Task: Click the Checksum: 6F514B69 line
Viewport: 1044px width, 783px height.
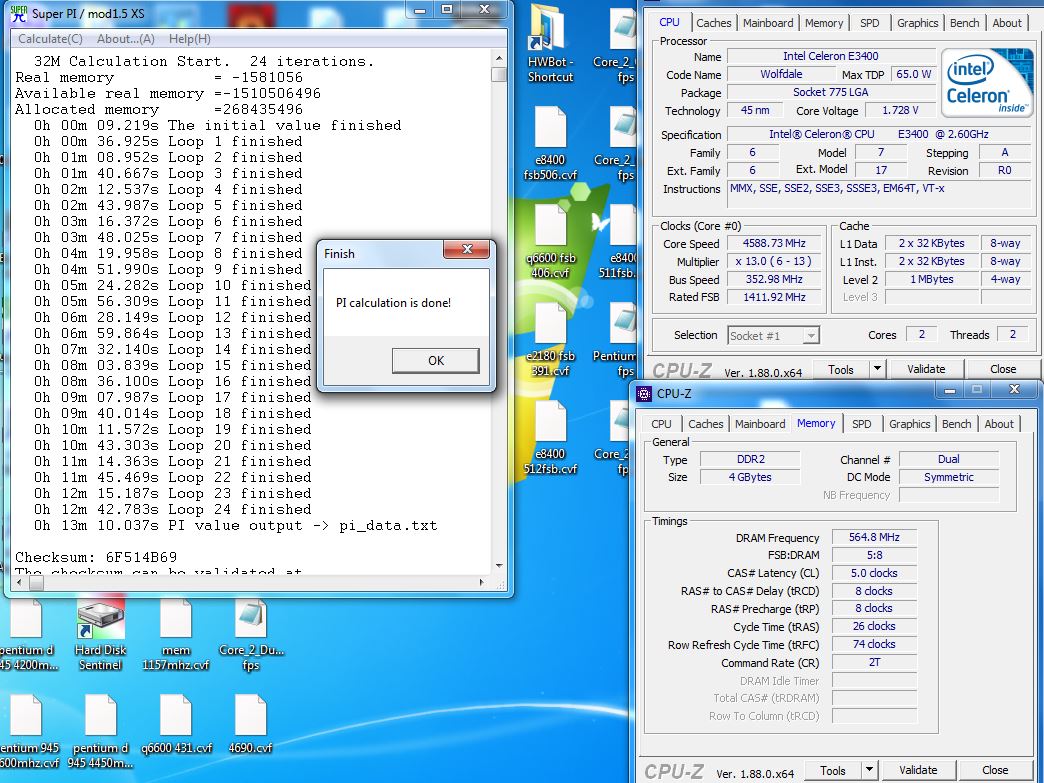Action: click(96, 557)
